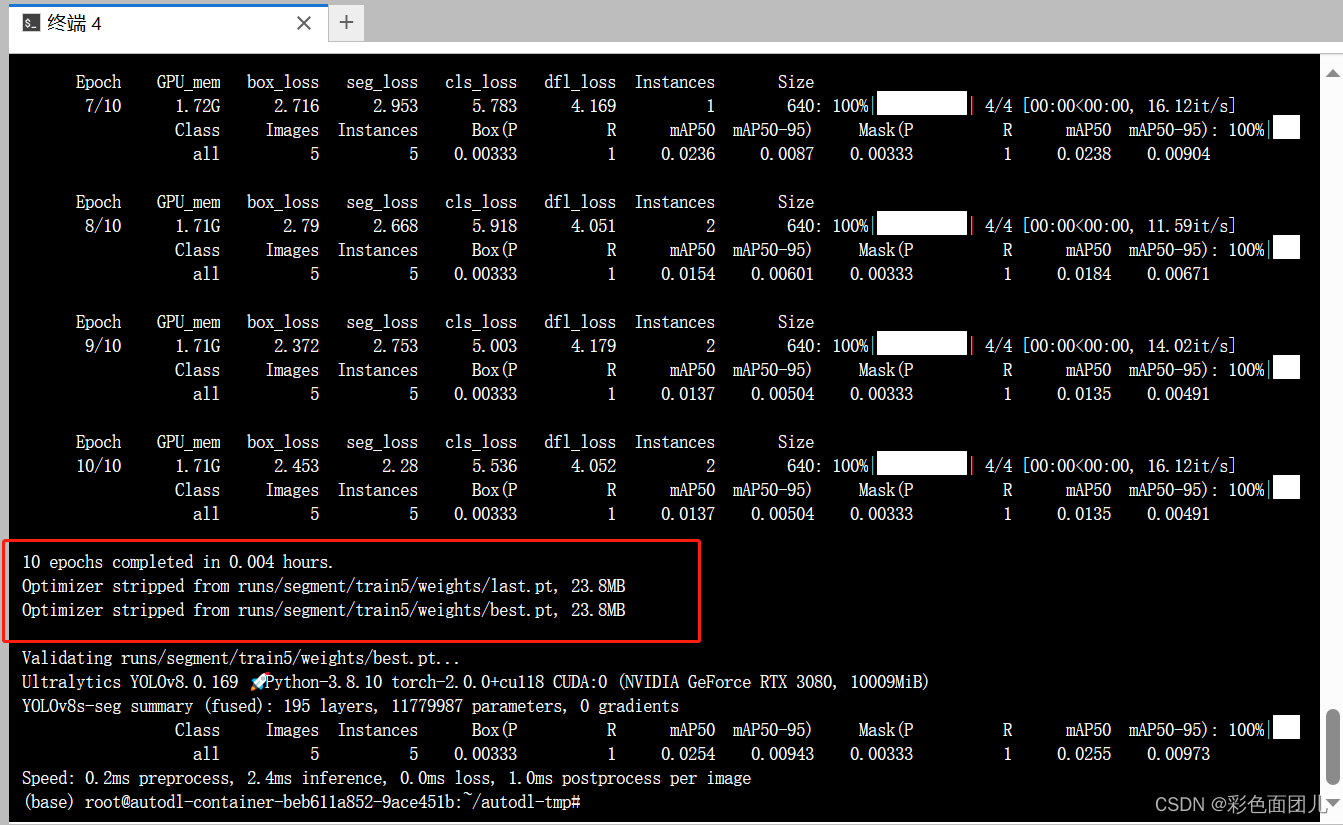
Task: Click the box_loss value '2.453'
Action: click(297, 466)
